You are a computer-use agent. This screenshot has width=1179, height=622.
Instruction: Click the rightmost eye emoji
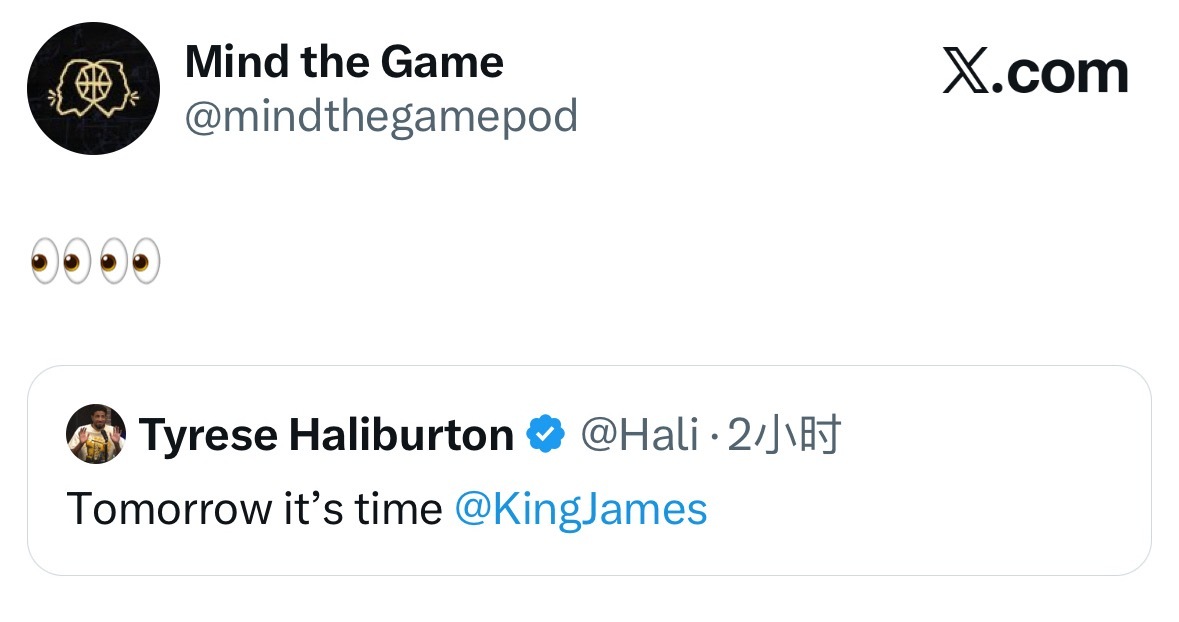point(145,261)
